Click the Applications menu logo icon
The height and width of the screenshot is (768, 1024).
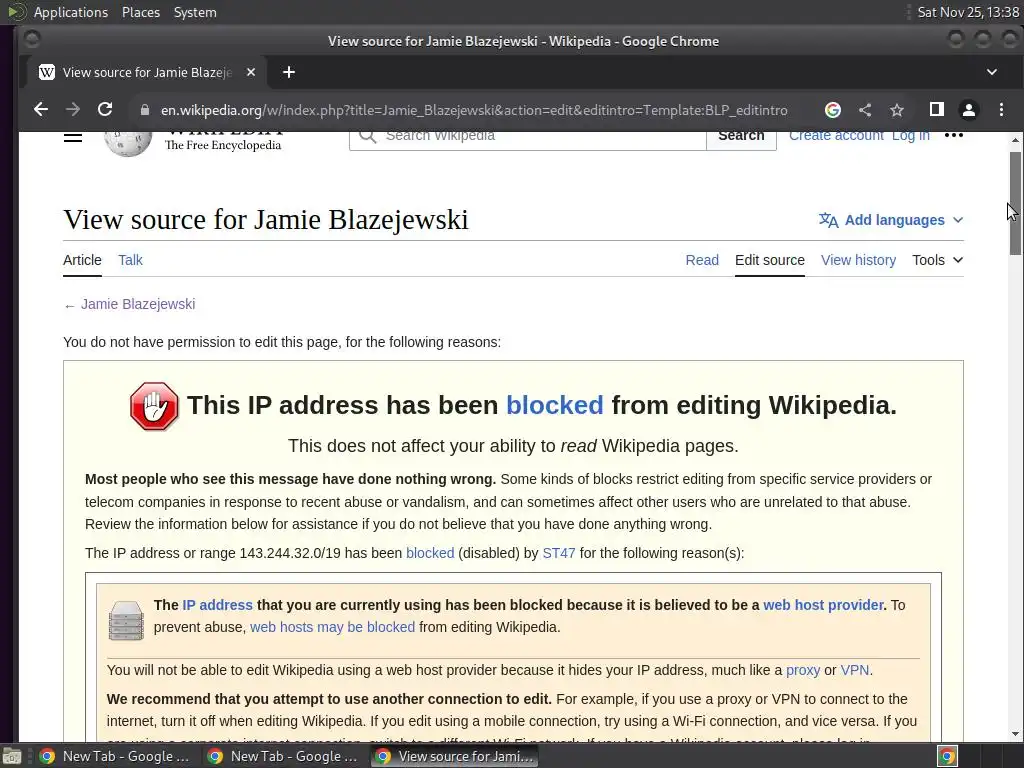pyautogui.click(x=17, y=12)
